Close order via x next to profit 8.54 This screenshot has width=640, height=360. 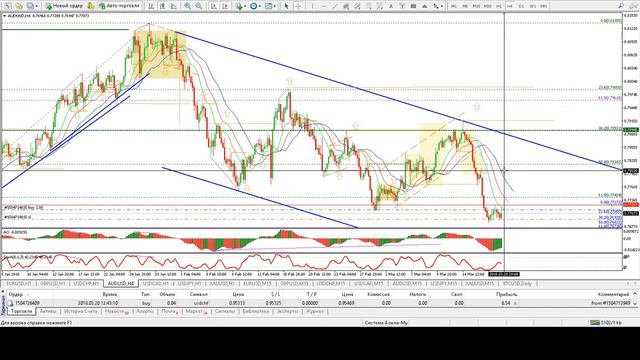tap(515, 303)
